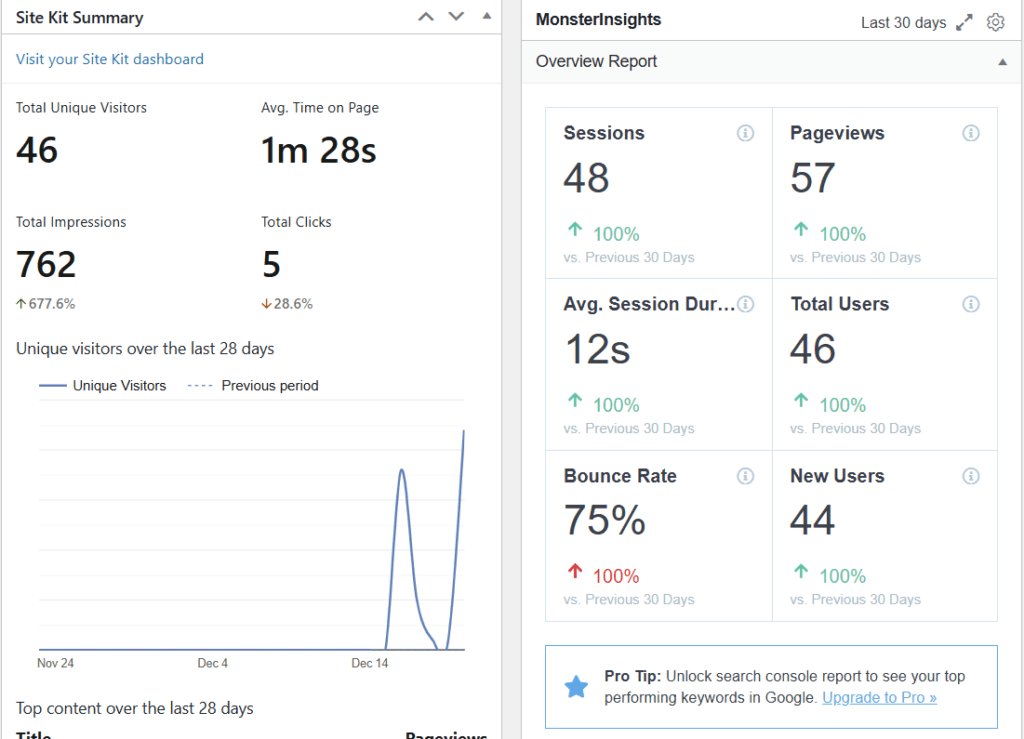Screen dimensions: 1024x739
Task: Click the Total Users info icon
Action: (970, 304)
